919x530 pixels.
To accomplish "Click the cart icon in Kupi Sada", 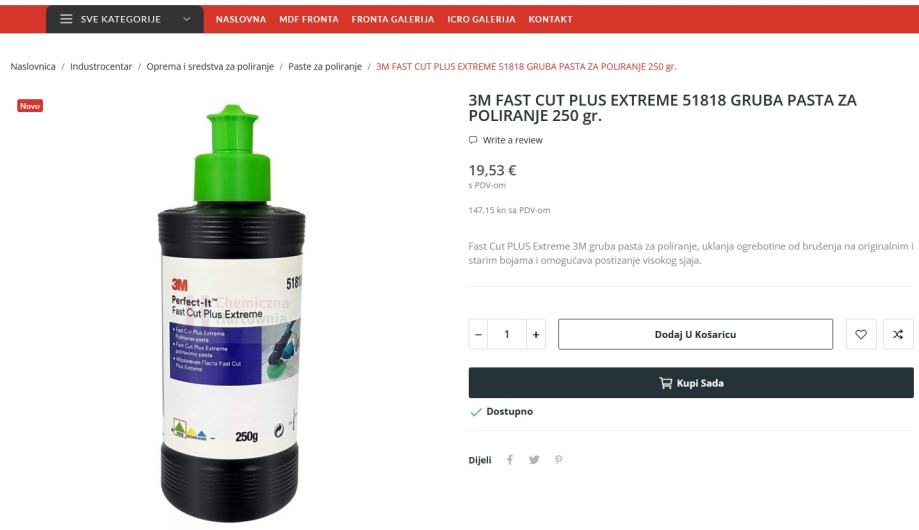I will [x=665, y=383].
